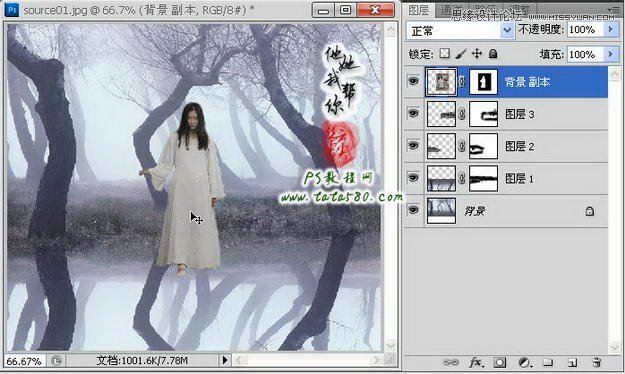Switch to the 图层 tab
The width and height of the screenshot is (625, 374).
419,10
